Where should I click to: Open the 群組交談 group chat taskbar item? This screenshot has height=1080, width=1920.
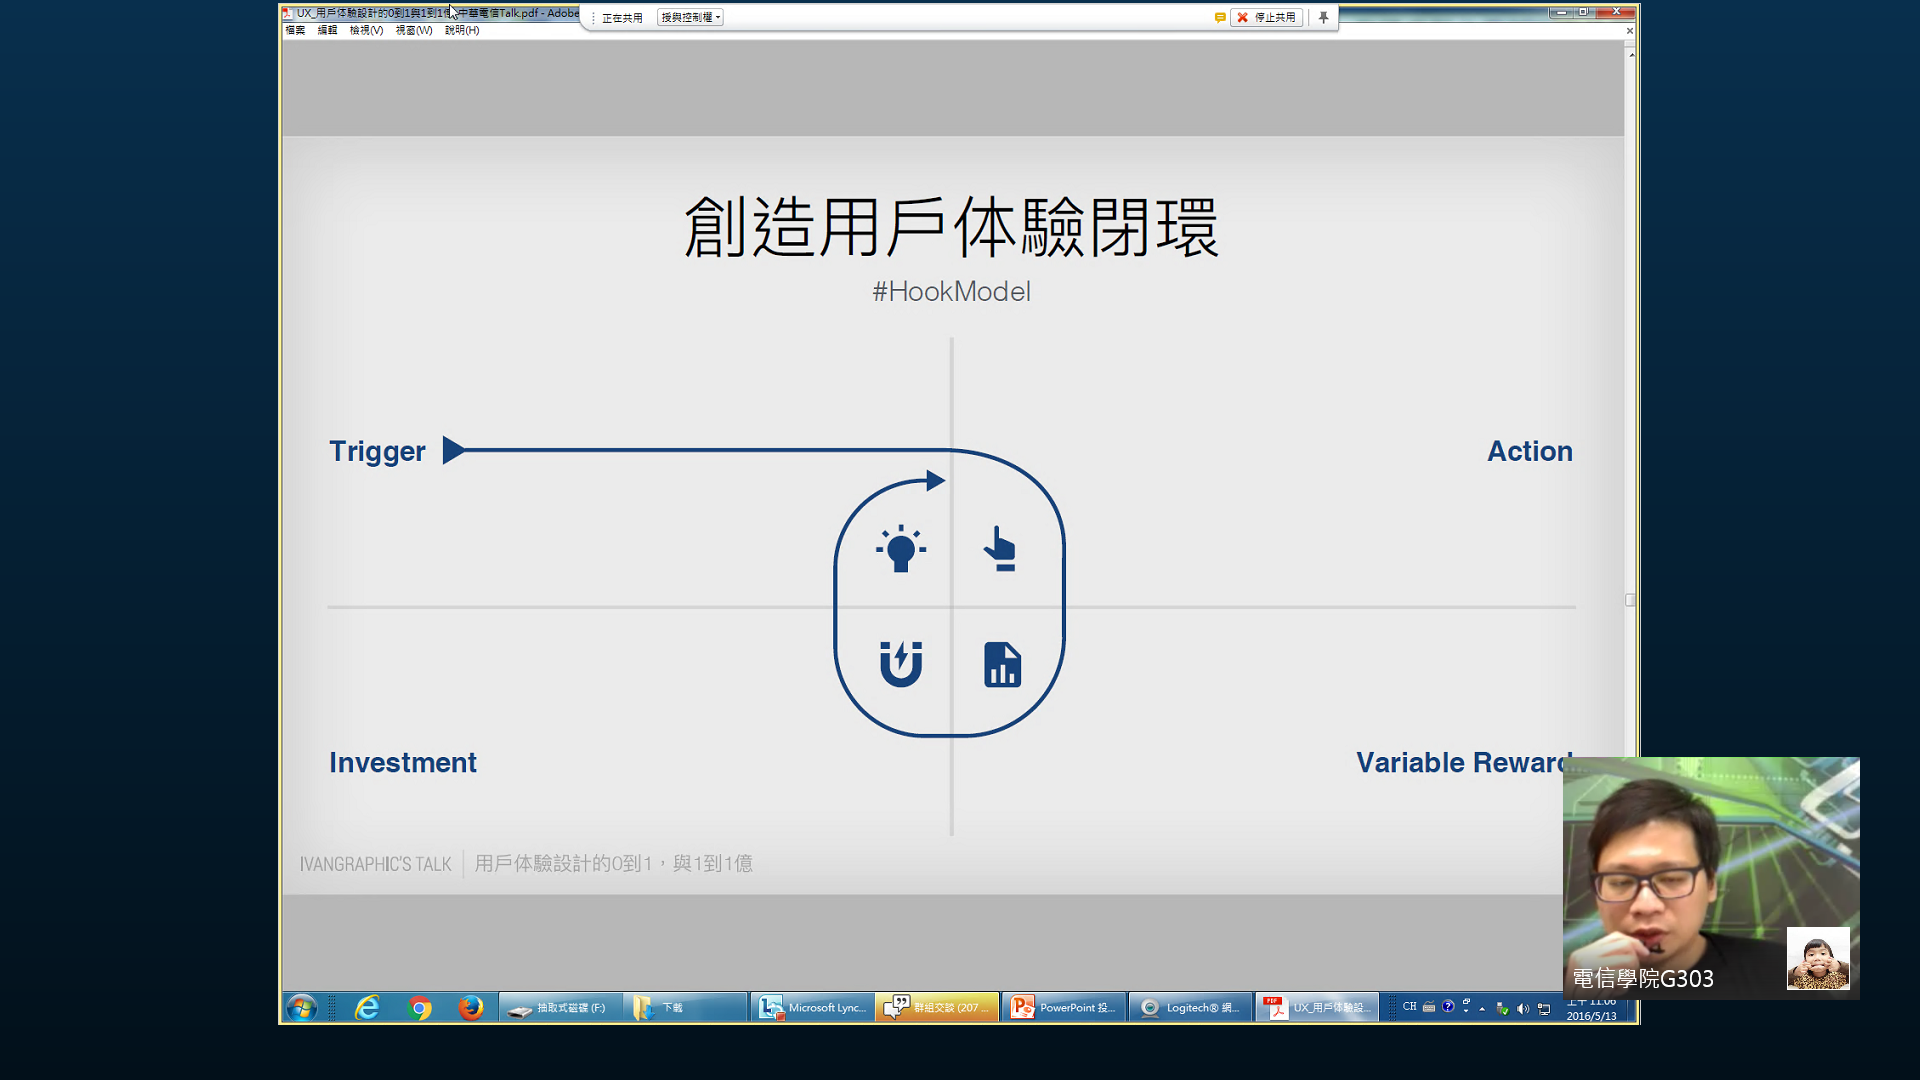tap(937, 1007)
